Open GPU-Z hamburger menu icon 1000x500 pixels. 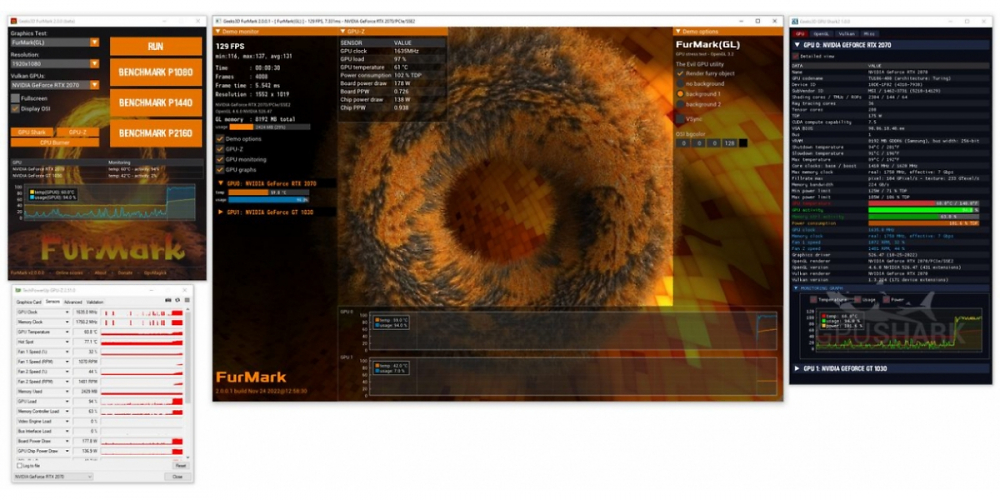tap(187, 300)
